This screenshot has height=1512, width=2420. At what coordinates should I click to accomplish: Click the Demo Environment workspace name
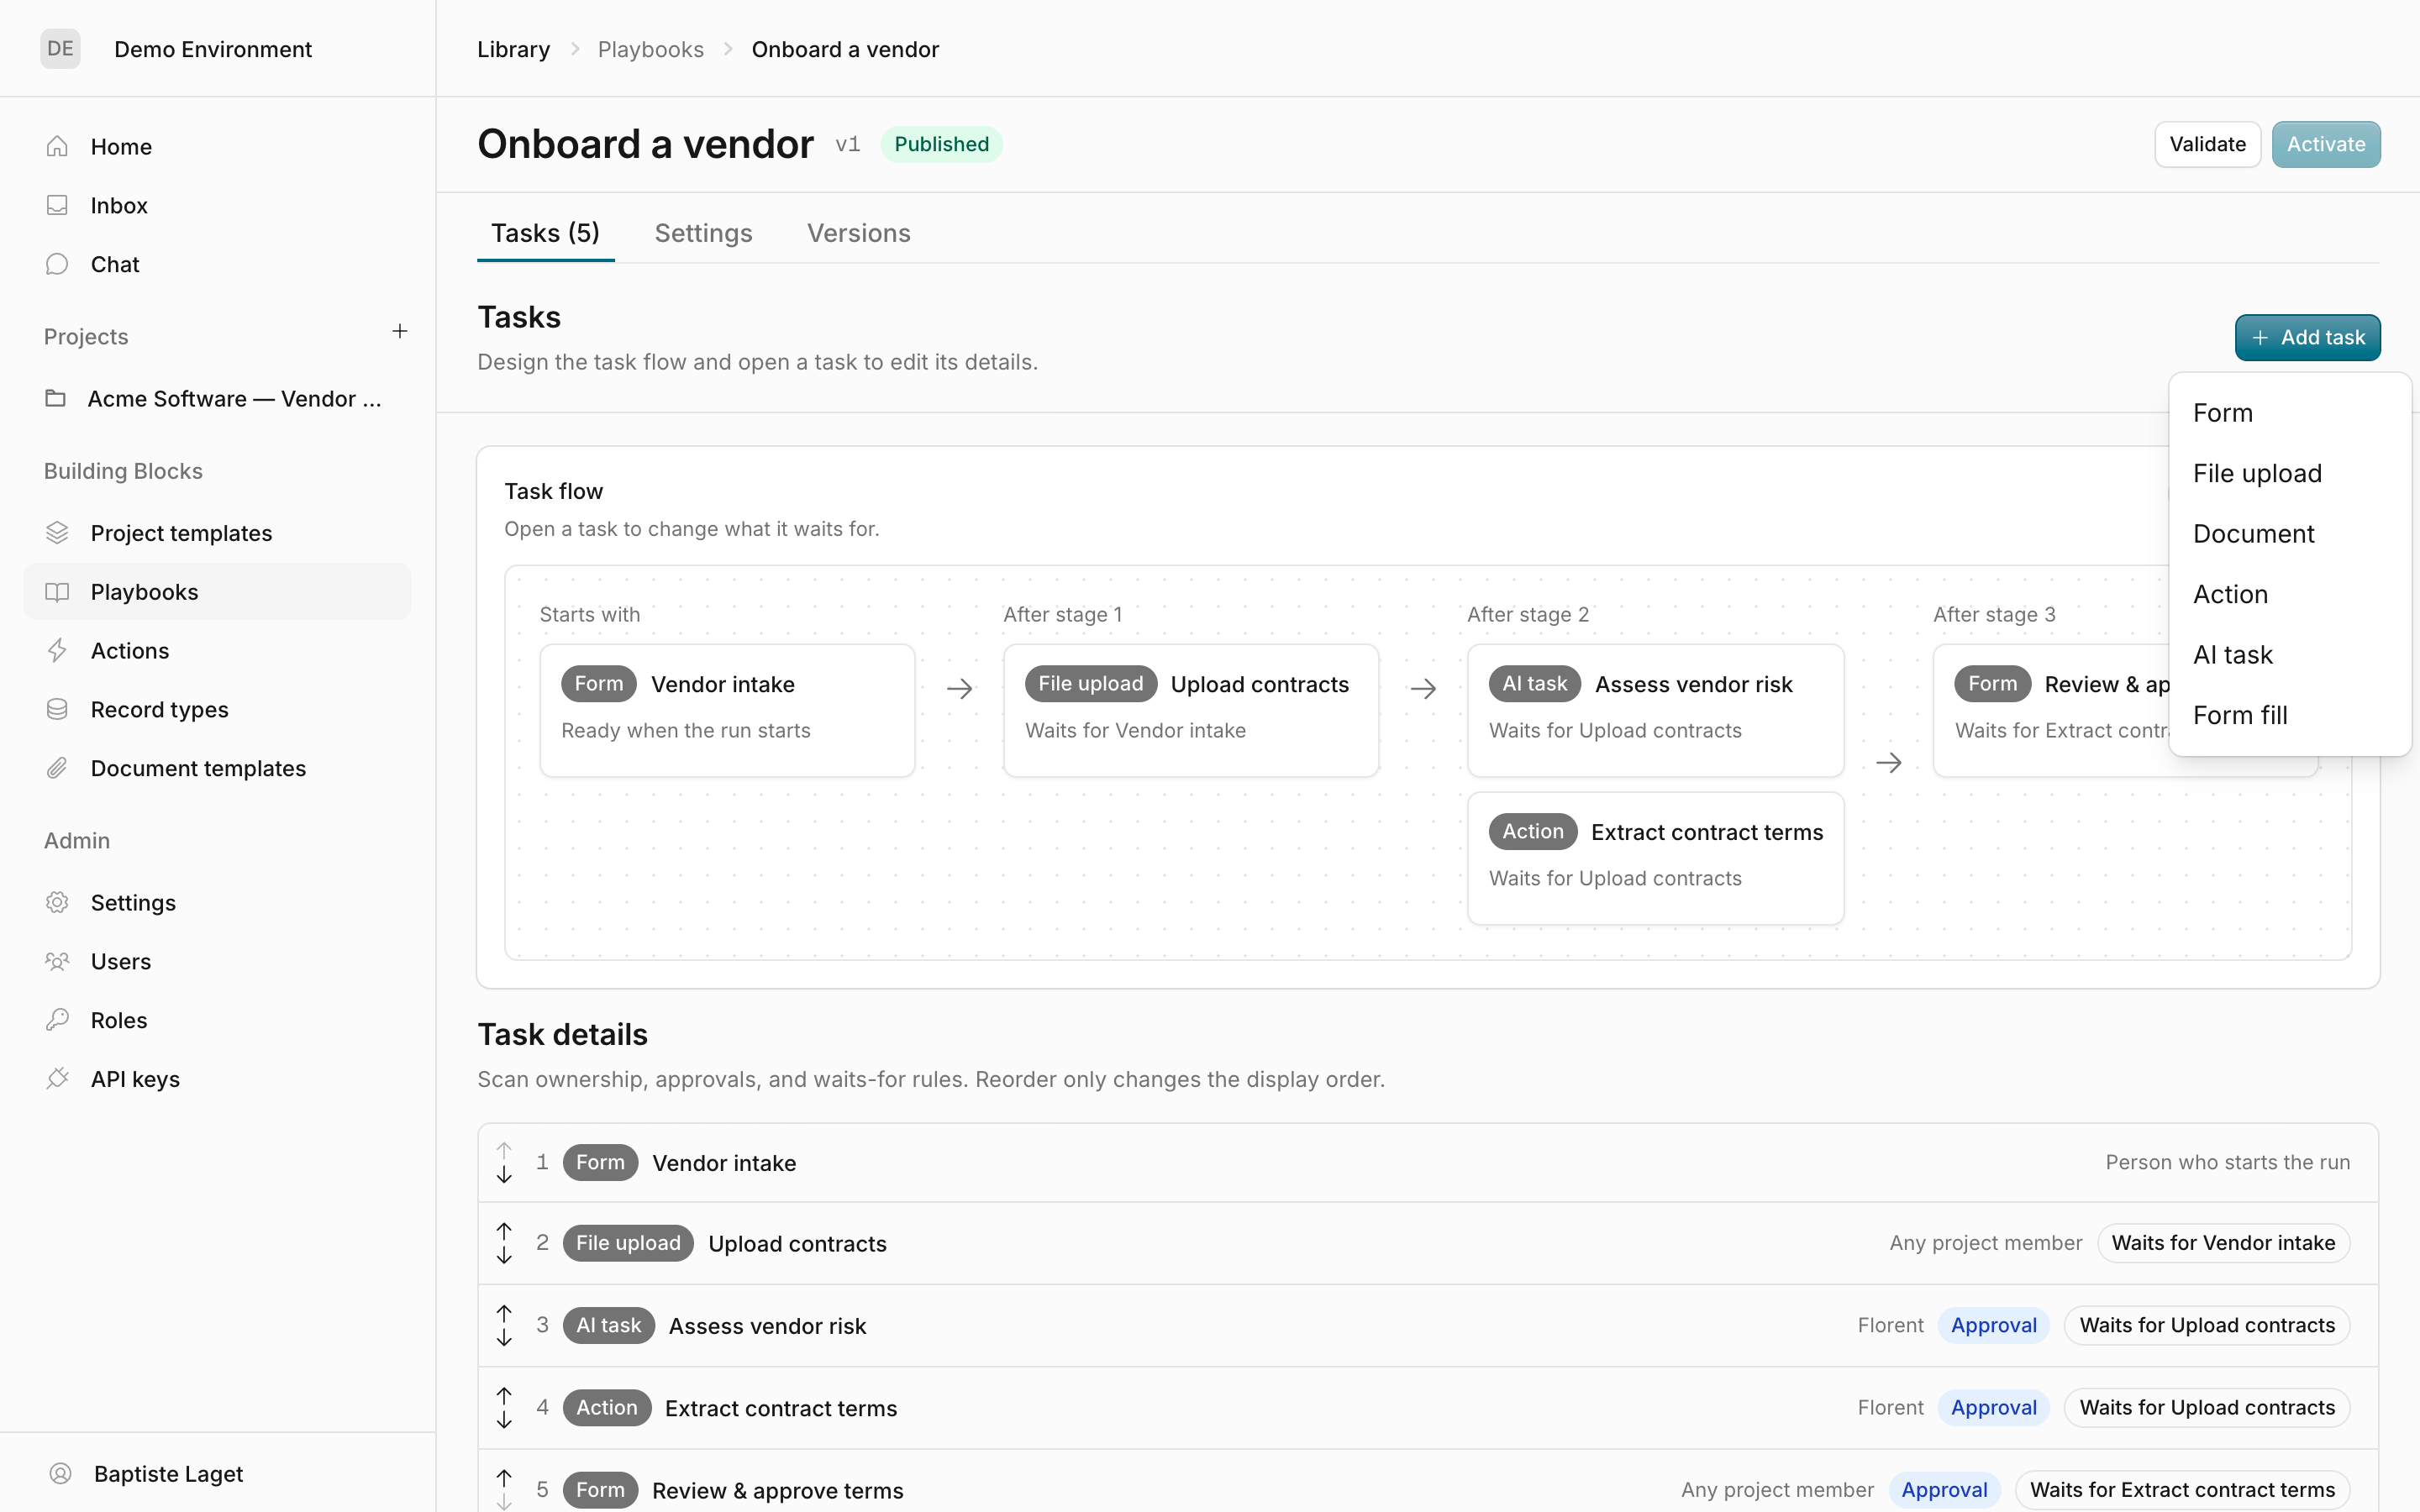pyautogui.click(x=213, y=49)
